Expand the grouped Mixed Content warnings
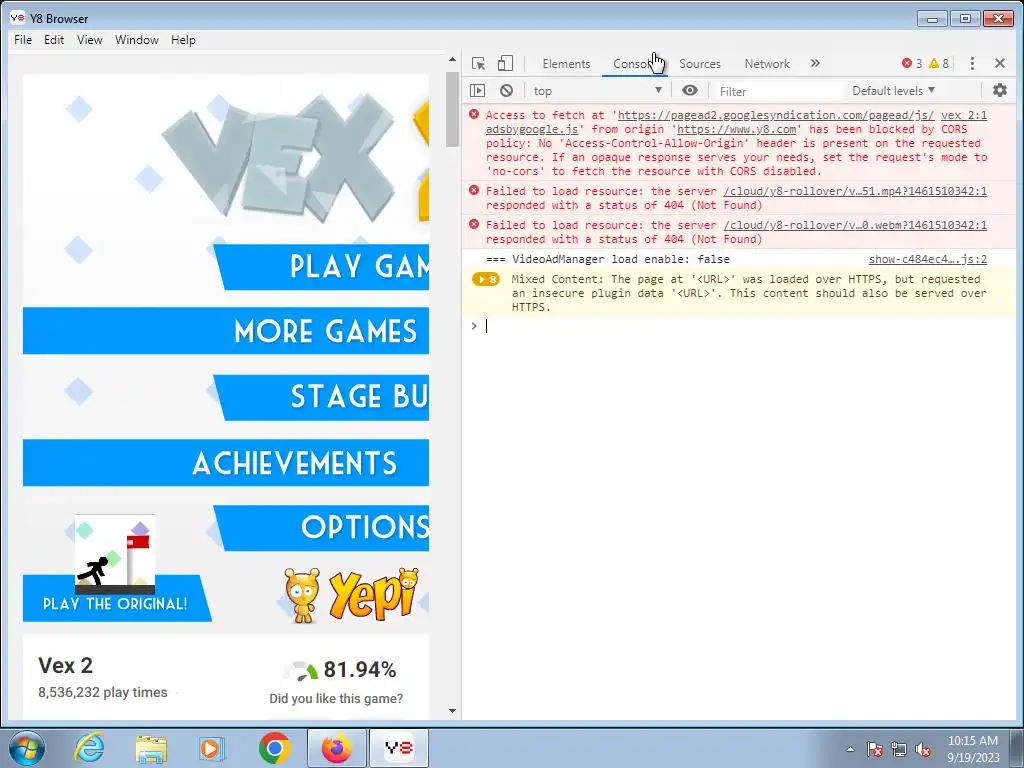 click(x=485, y=280)
